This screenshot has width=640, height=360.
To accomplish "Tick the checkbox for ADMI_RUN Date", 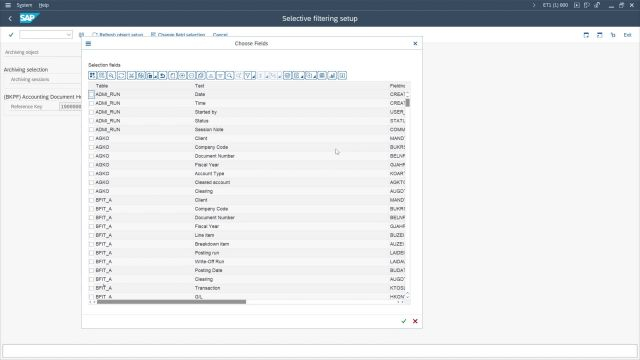I will (91, 94).
